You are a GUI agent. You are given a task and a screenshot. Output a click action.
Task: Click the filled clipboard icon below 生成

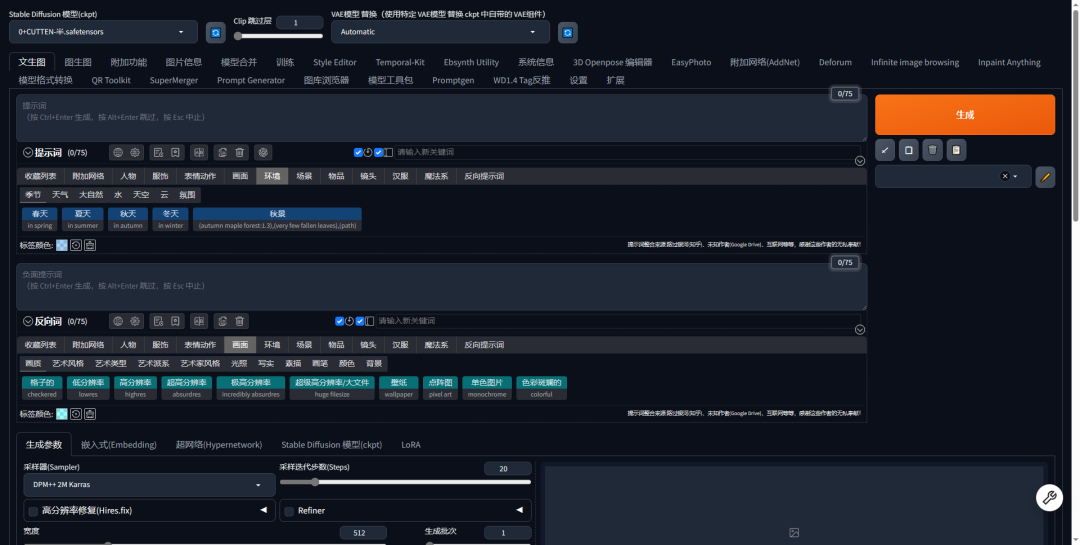tap(956, 150)
